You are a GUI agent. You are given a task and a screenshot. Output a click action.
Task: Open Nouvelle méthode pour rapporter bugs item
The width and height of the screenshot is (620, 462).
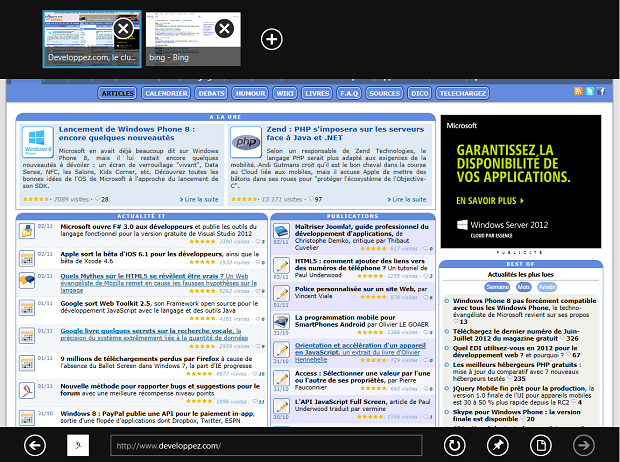[x=160, y=390]
